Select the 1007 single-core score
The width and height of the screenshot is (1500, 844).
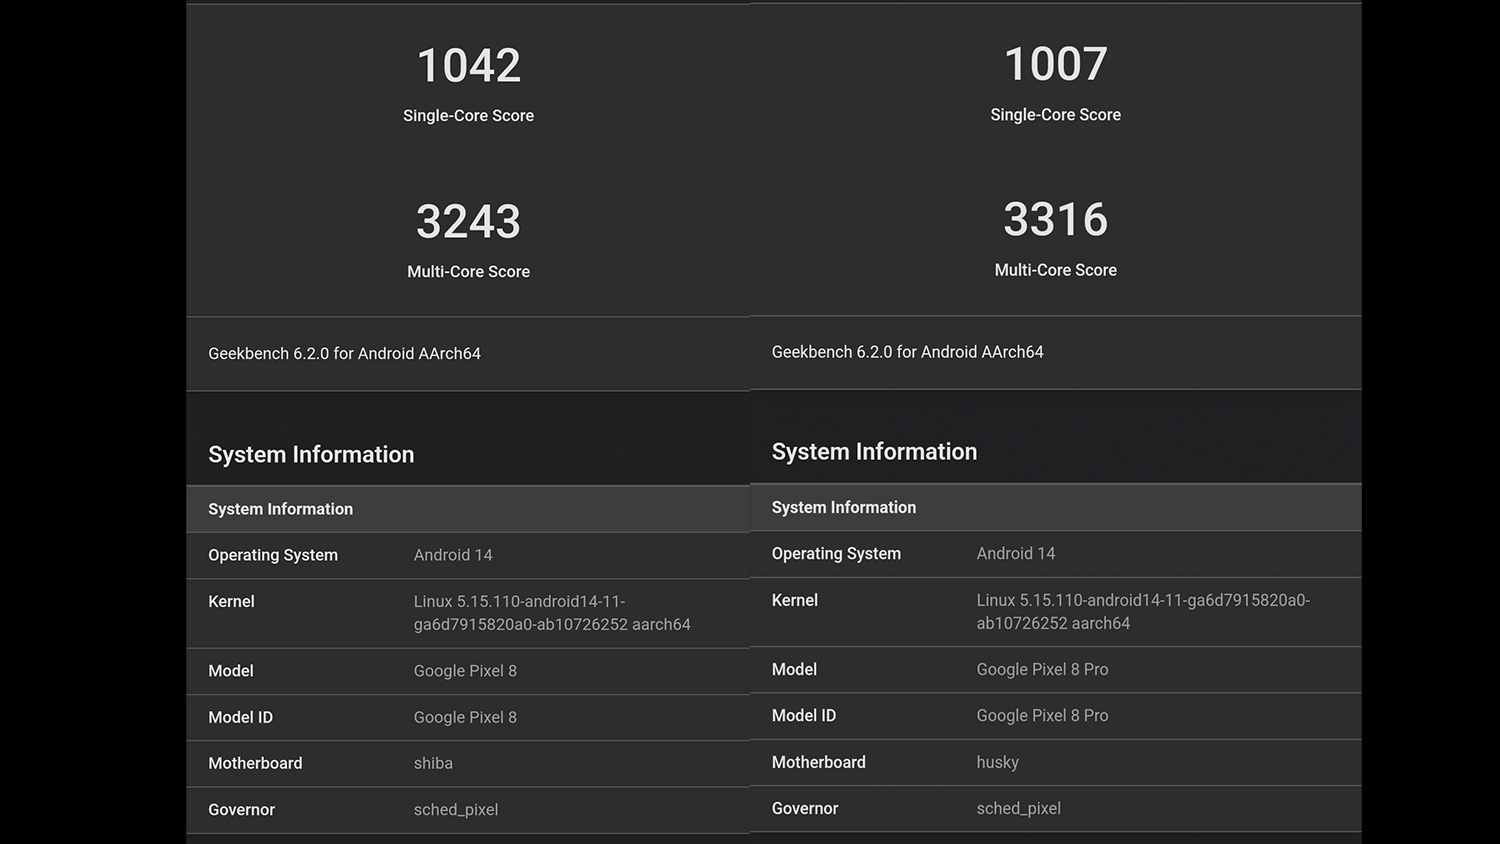pyautogui.click(x=1055, y=65)
